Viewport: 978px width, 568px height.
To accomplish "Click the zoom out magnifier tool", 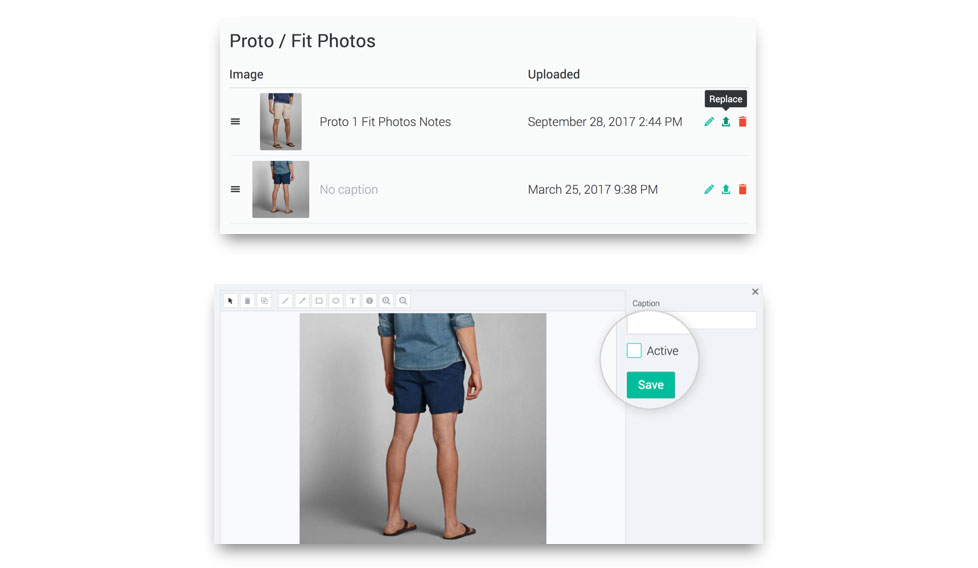I will click(403, 301).
